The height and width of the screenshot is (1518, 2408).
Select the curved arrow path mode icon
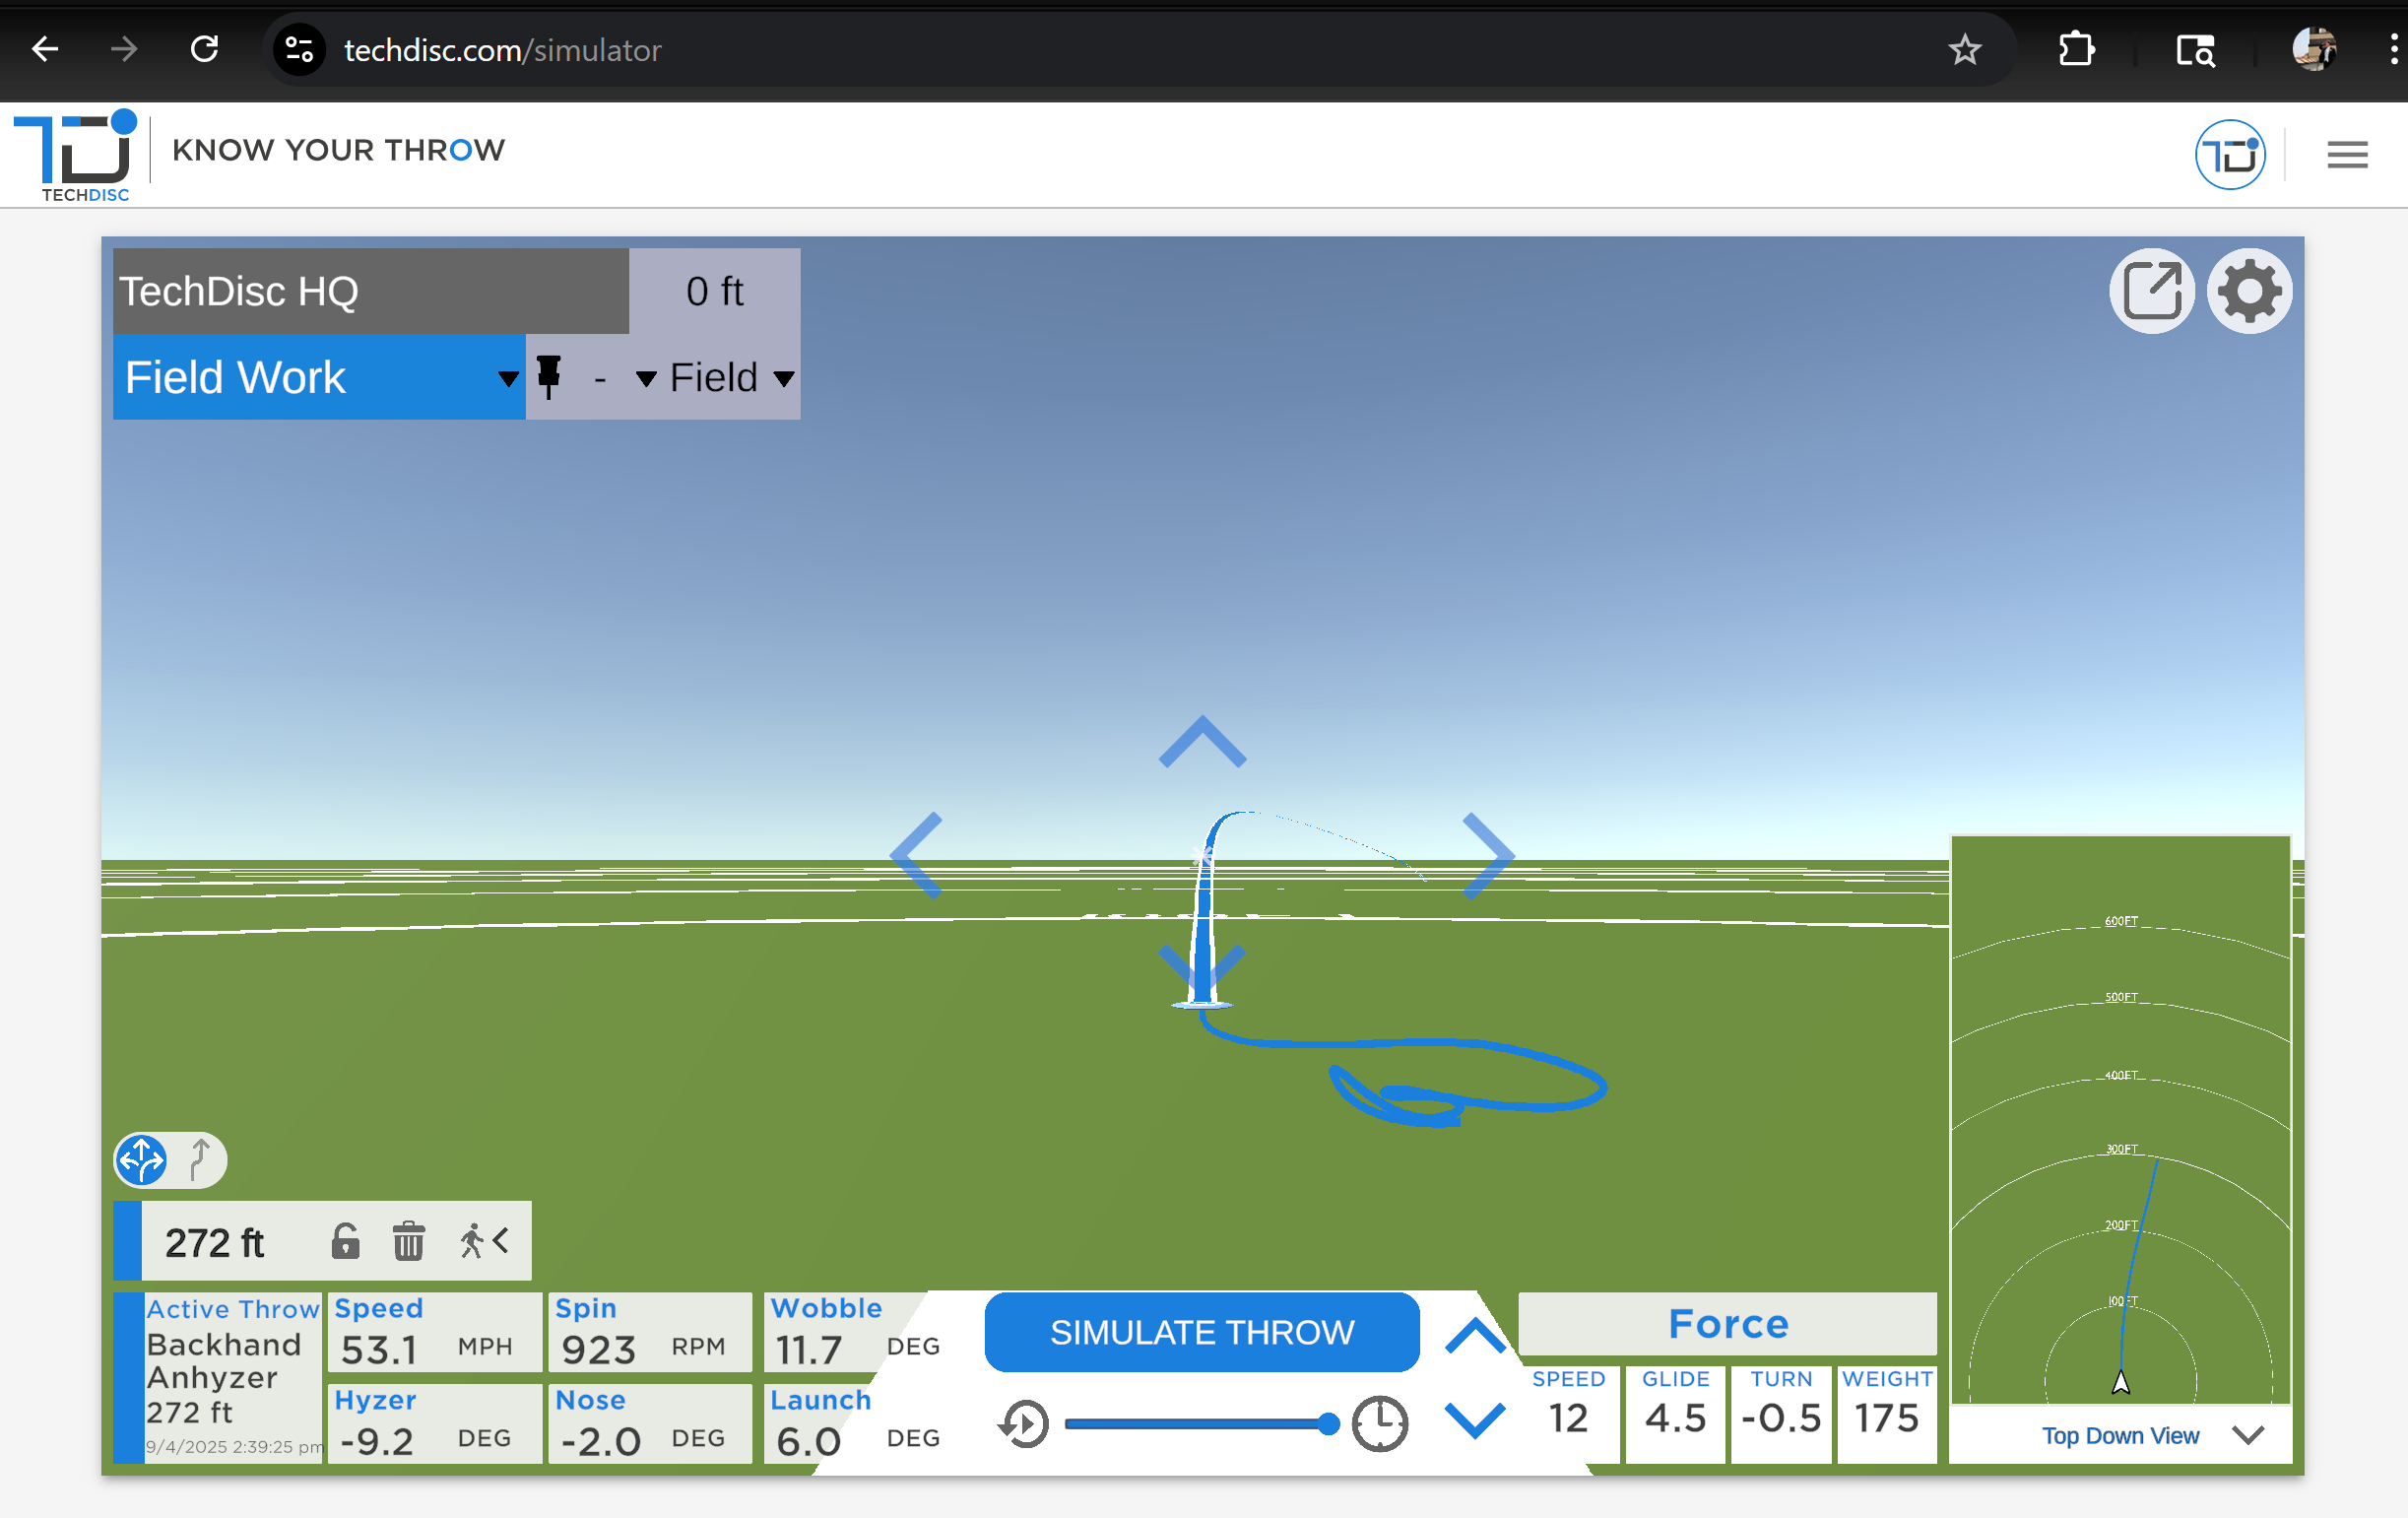(199, 1160)
